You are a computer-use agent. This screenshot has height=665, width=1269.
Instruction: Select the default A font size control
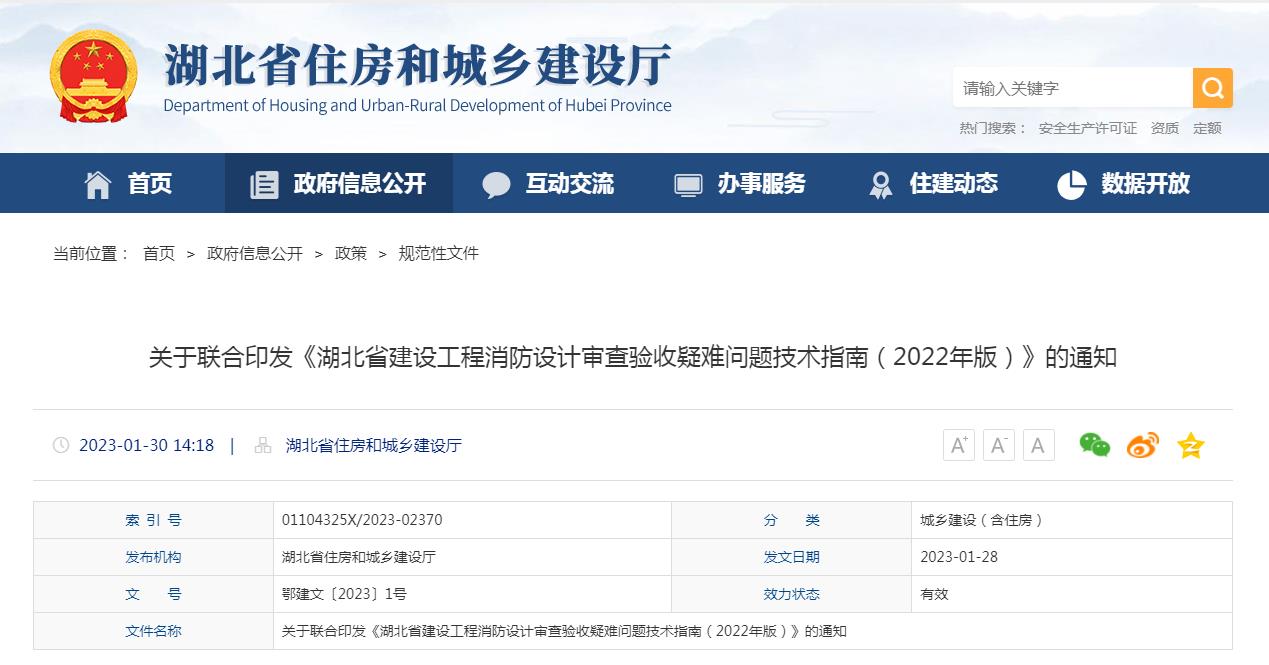[x=1038, y=445]
